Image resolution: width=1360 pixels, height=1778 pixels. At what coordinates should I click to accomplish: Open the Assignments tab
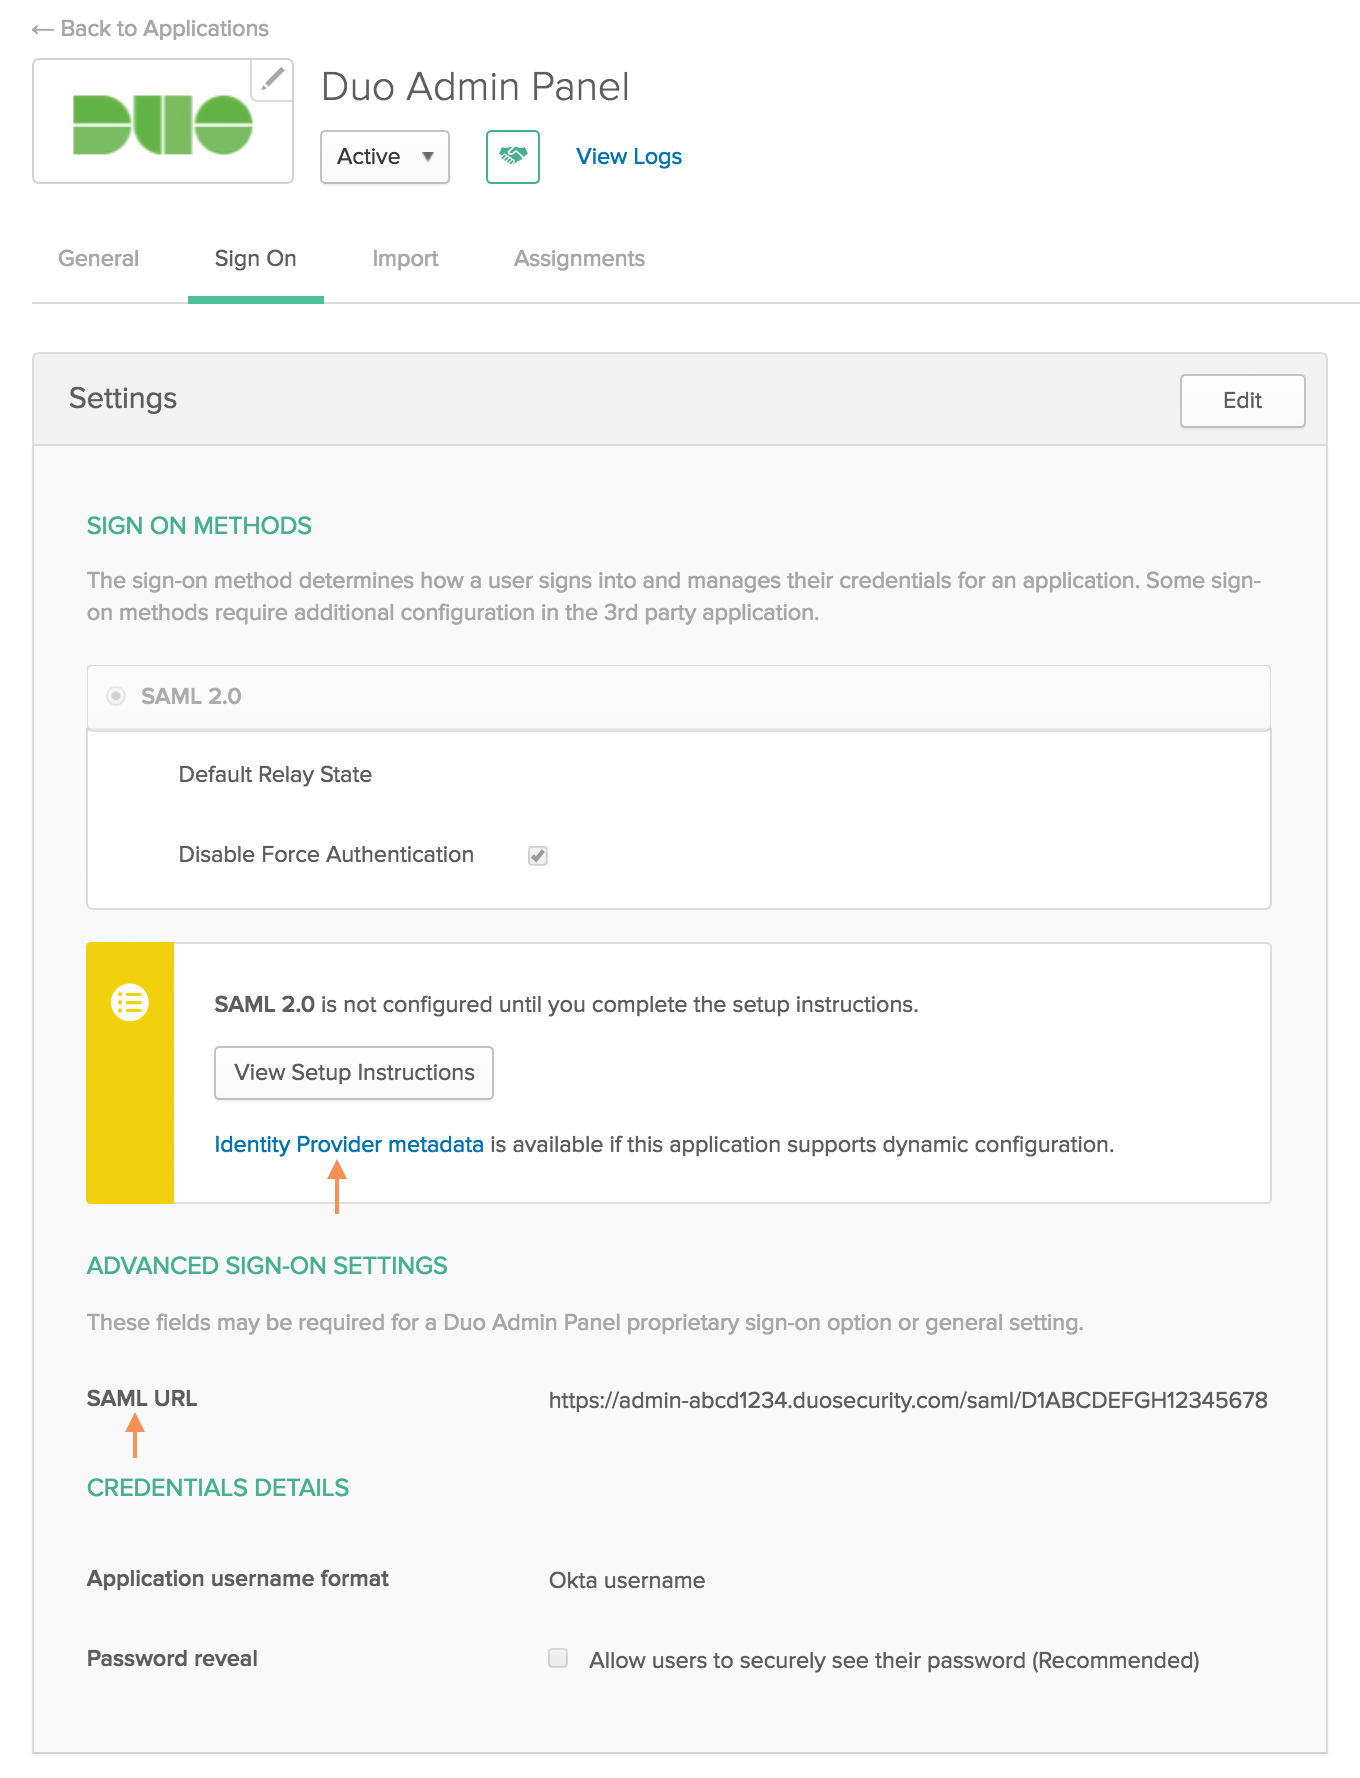coord(579,259)
